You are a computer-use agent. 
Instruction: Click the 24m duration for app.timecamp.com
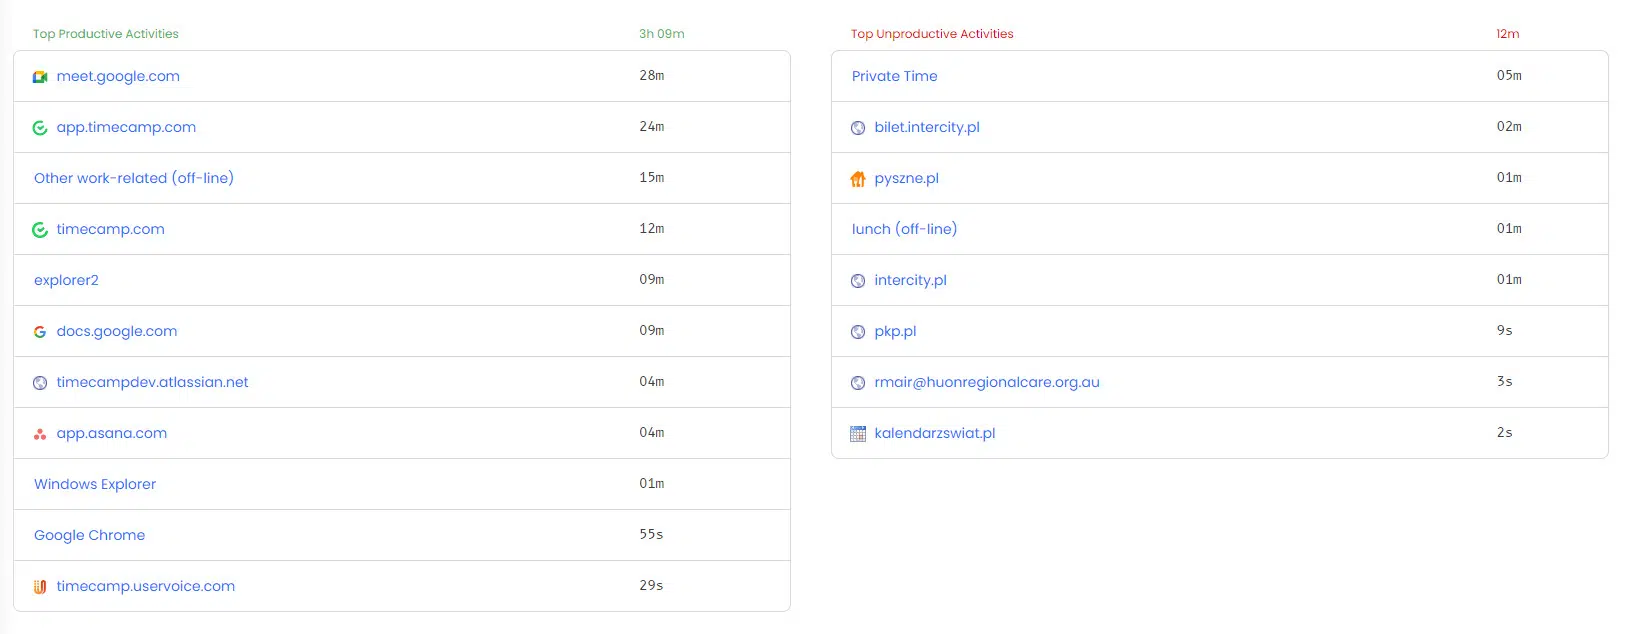(x=652, y=126)
